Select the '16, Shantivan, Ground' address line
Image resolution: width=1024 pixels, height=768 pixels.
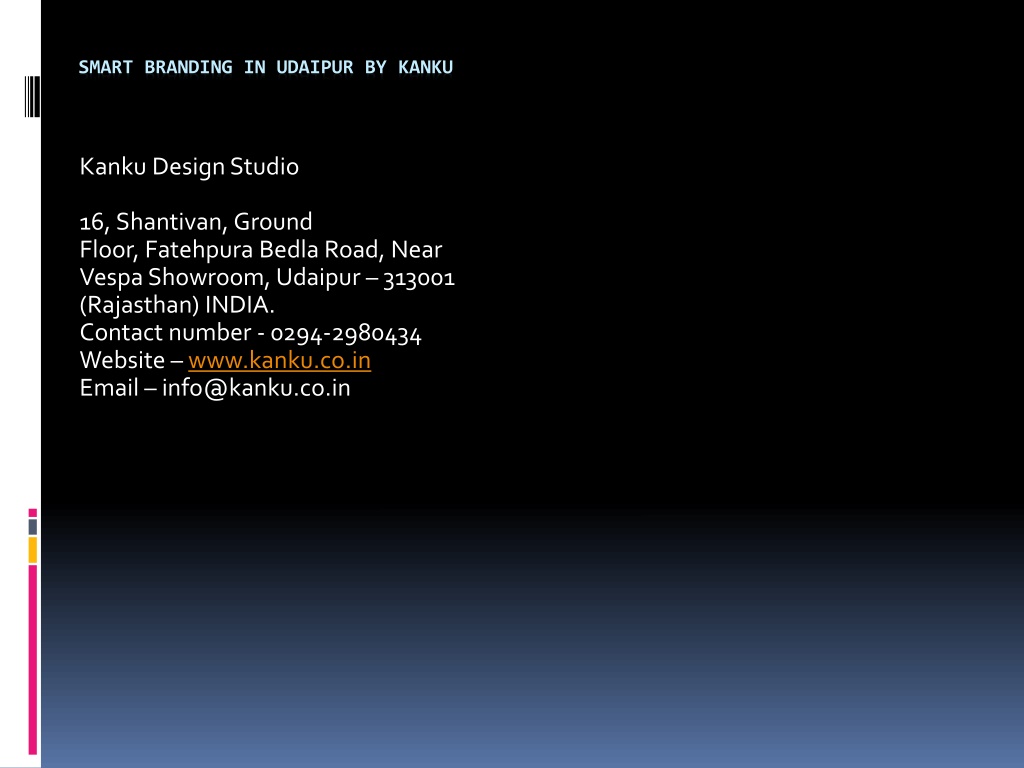pos(196,222)
